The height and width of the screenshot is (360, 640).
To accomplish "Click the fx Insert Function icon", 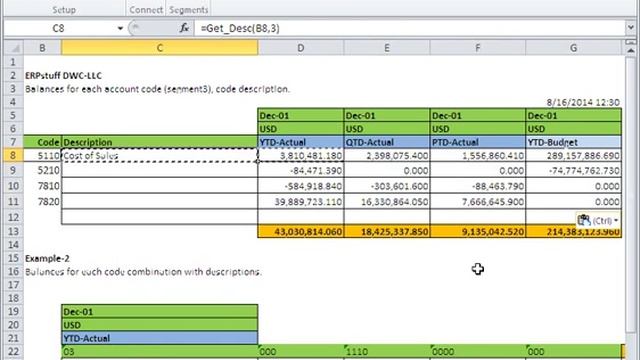I will 184,28.
